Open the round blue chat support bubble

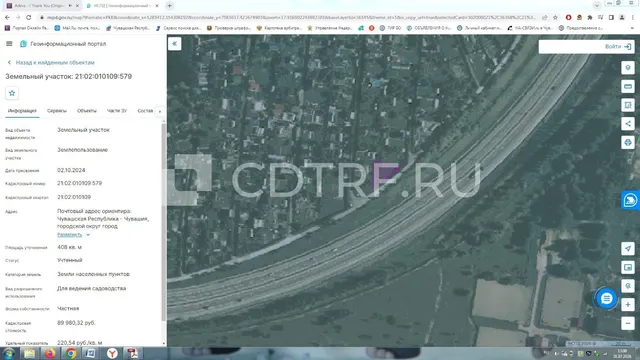coord(607,298)
